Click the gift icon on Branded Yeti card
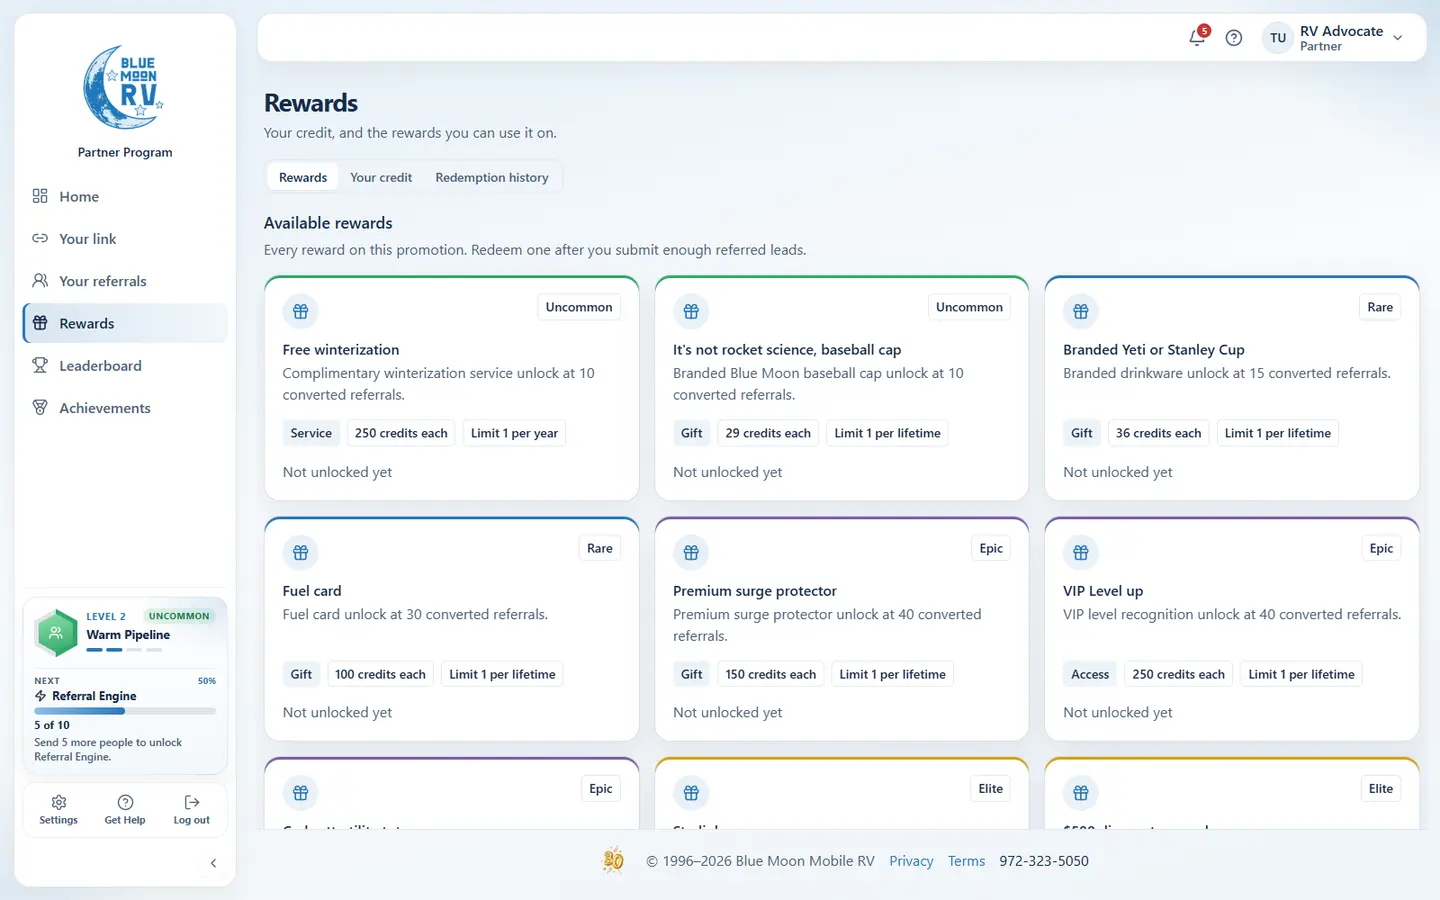Image resolution: width=1440 pixels, height=900 pixels. click(x=1081, y=311)
